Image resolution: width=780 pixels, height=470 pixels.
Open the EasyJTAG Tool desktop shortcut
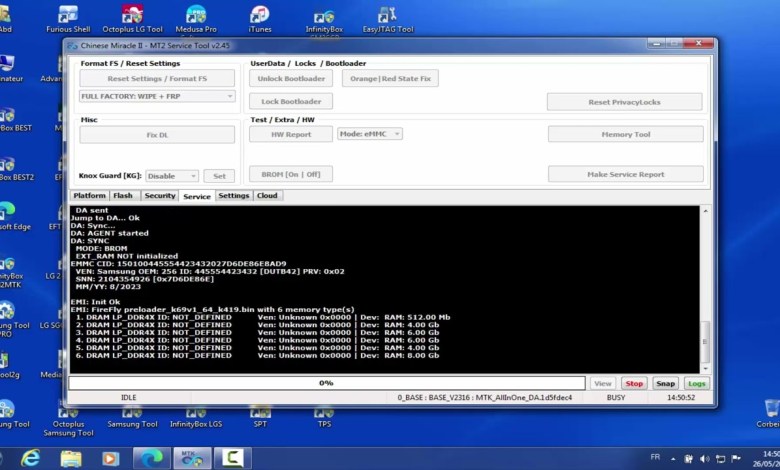[387, 17]
